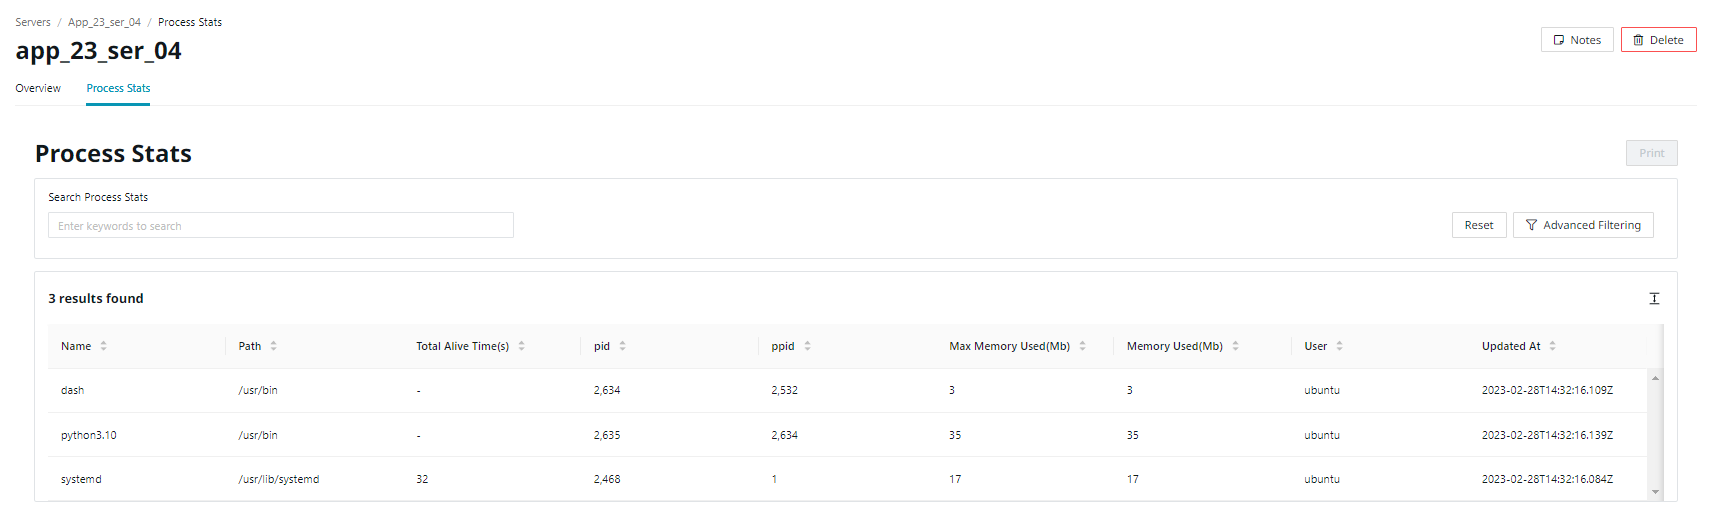Open Advanced Filtering options
Image resolution: width=1710 pixels, height=514 pixels.
pos(1582,225)
